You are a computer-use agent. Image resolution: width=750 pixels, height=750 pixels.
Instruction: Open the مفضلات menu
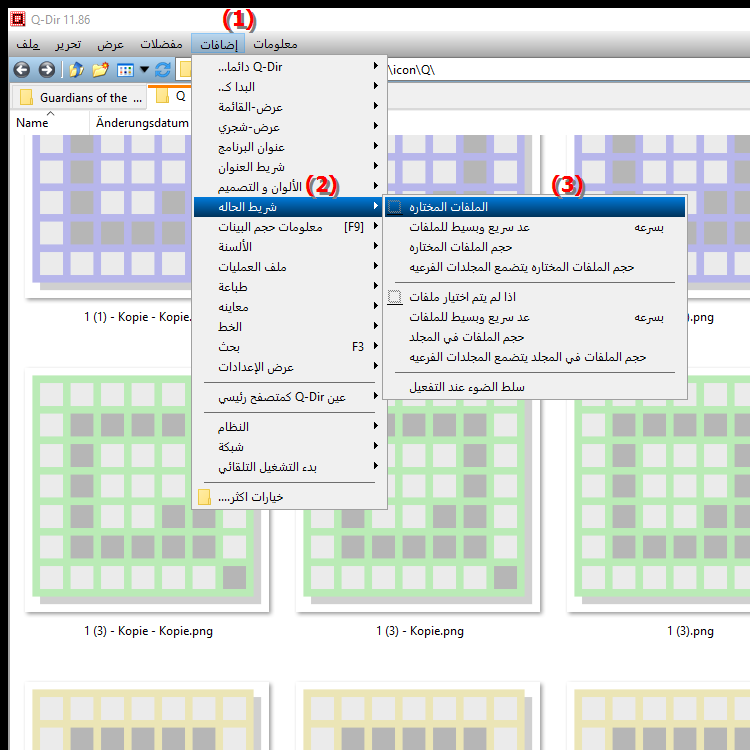(x=161, y=44)
